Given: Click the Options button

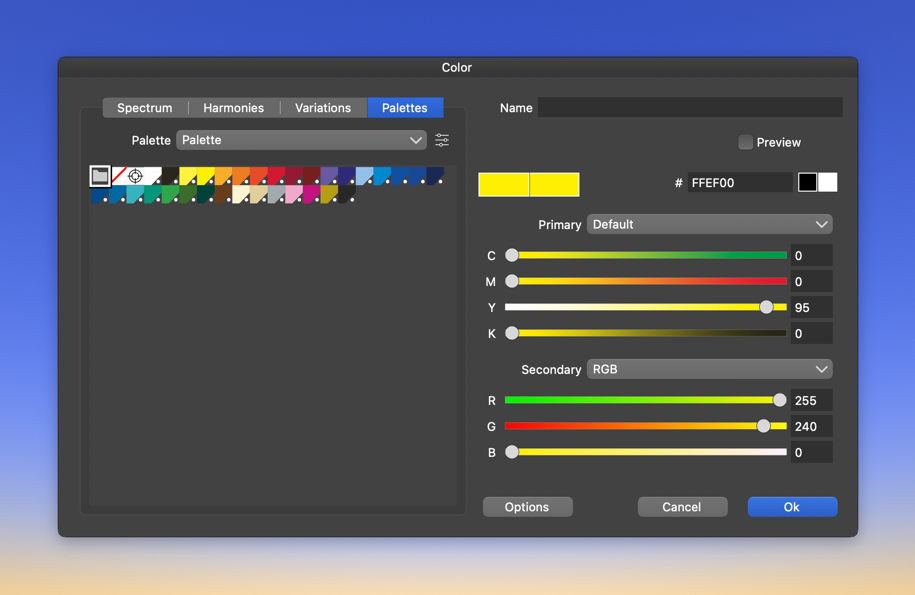Looking at the screenshot, I should (x=527, y=507).
